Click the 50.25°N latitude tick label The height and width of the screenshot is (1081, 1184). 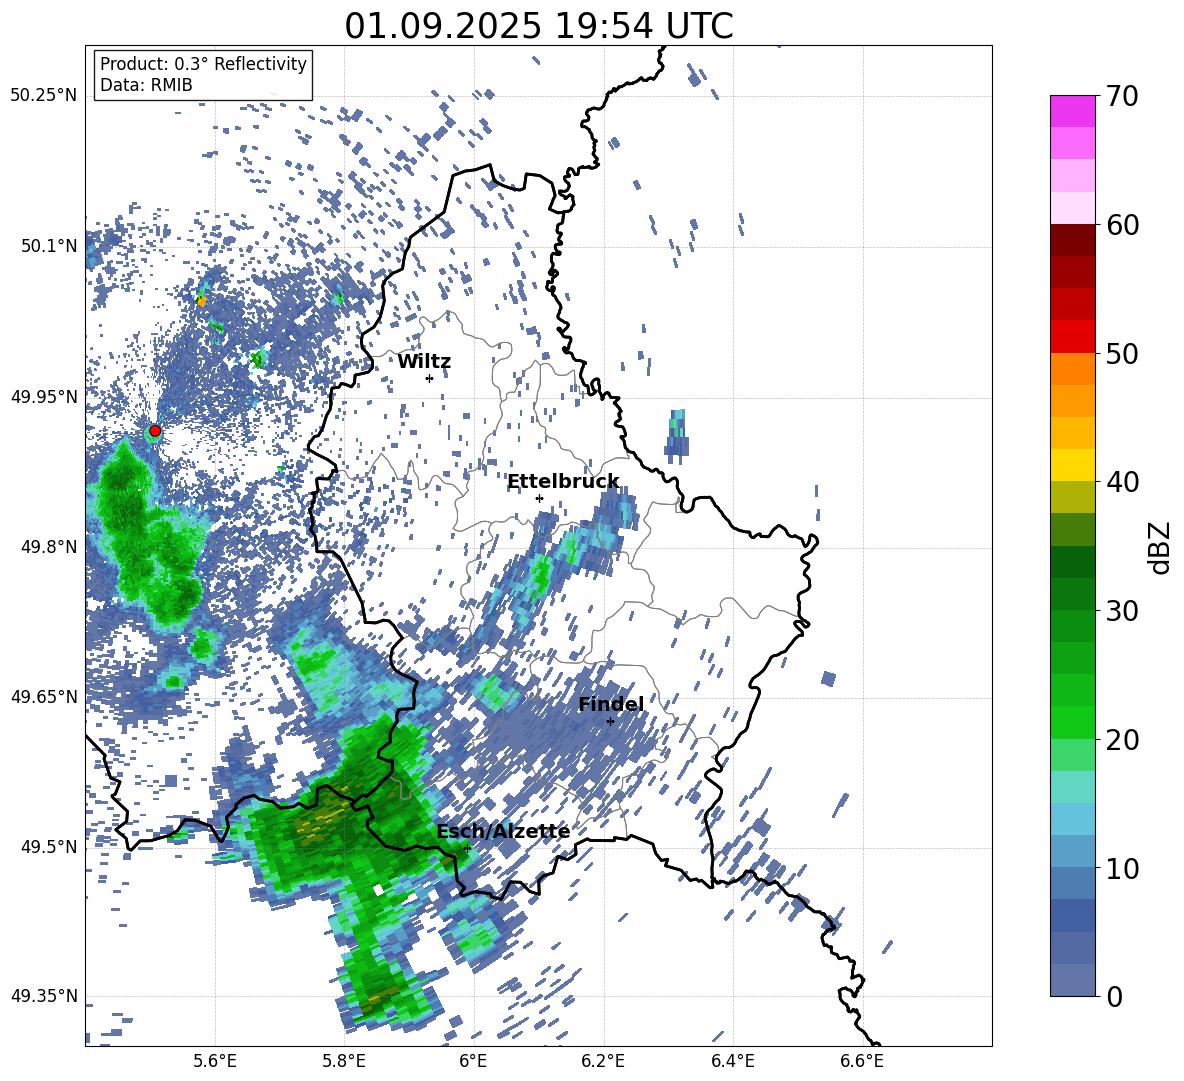[44, 96]
